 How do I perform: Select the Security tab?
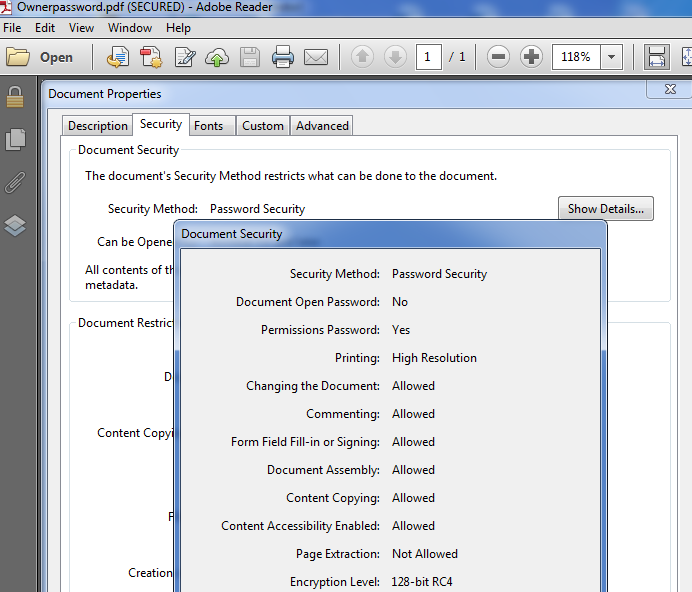point(161,124)
